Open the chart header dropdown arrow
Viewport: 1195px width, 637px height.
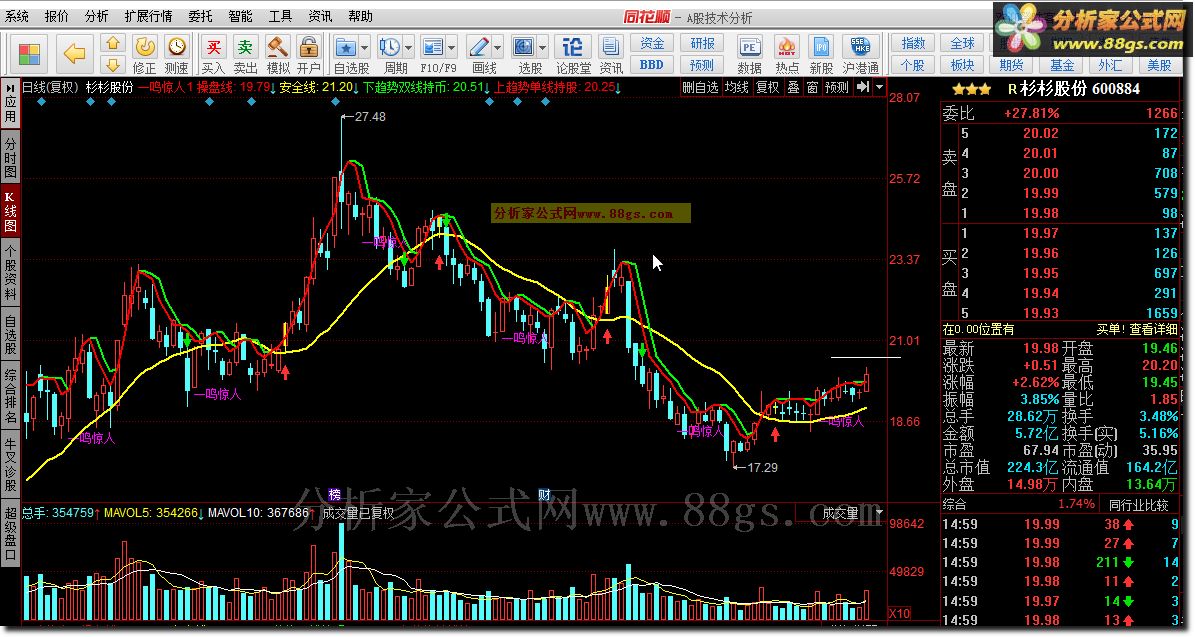click(x=879, y=88)
